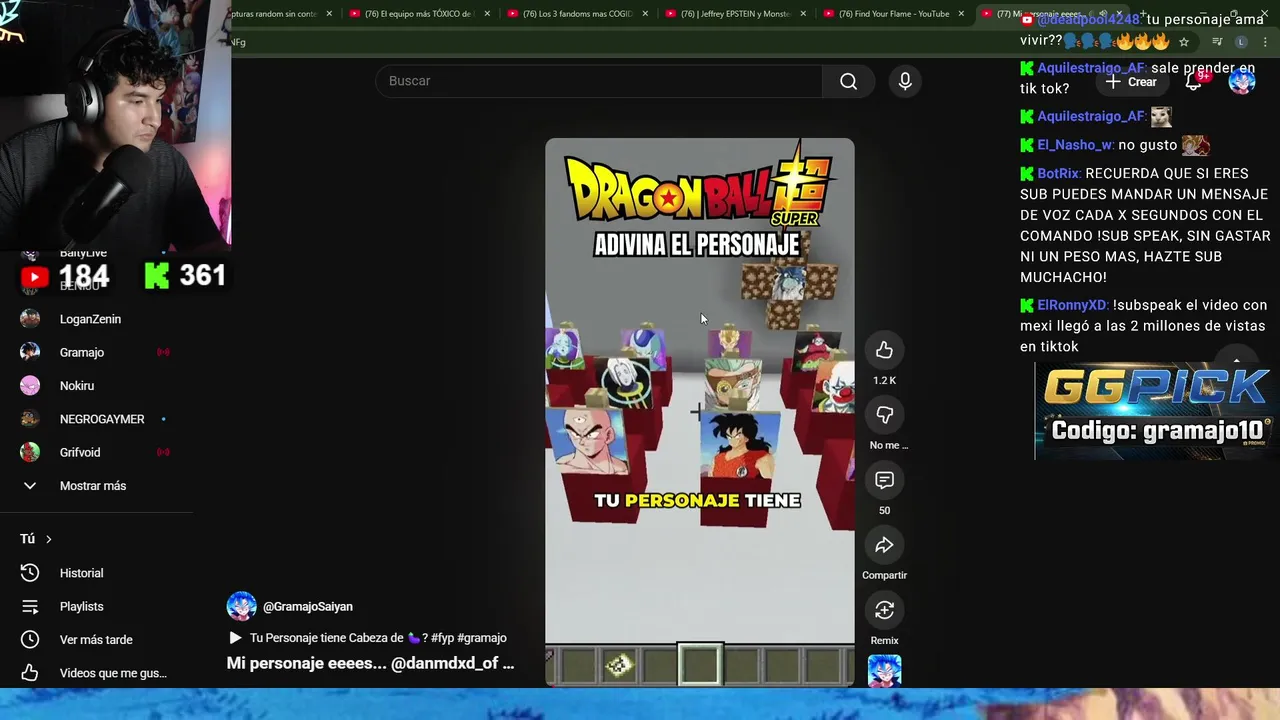The height and width of the screenshot is (720, 1280).
Task: Click the video title 'Mi personaje eeees...'
Action: click(370, 663)
